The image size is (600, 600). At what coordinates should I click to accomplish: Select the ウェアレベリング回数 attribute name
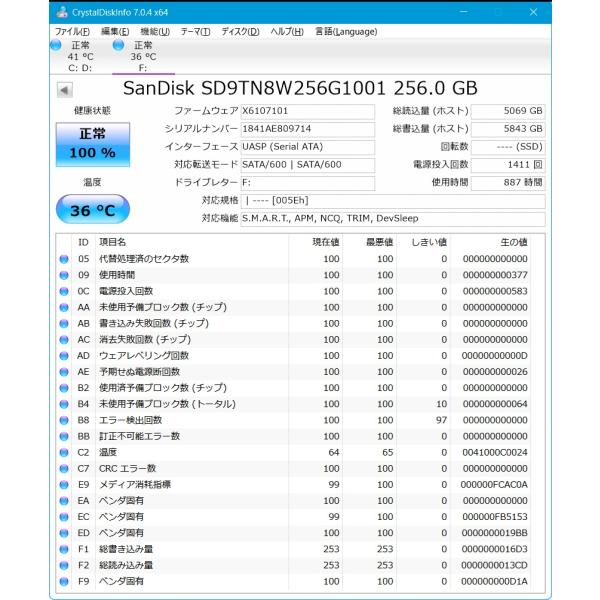[x=144, y=356]
